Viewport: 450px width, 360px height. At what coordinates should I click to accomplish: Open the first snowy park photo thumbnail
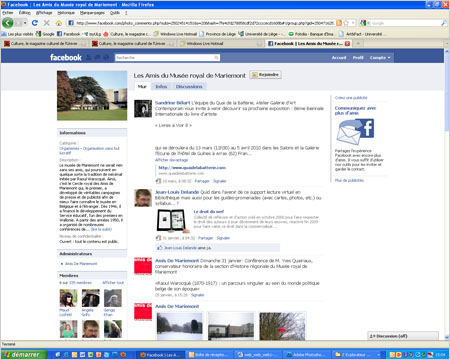179,326
